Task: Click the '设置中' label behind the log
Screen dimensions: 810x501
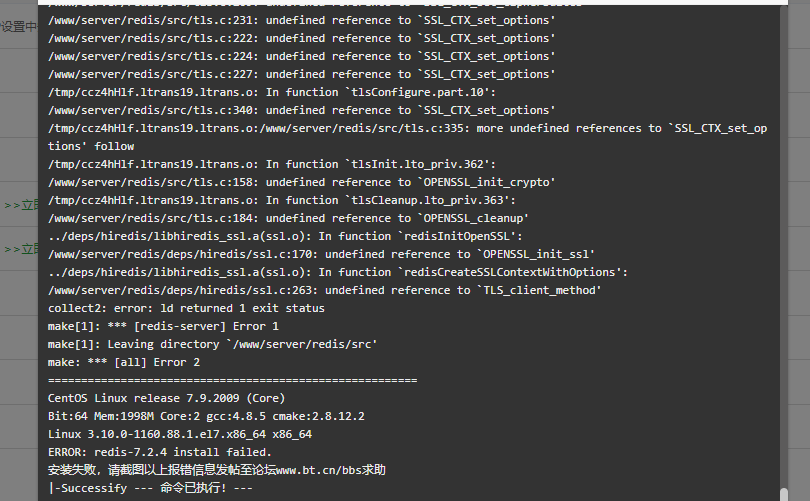Action: [x=19, y=26]
